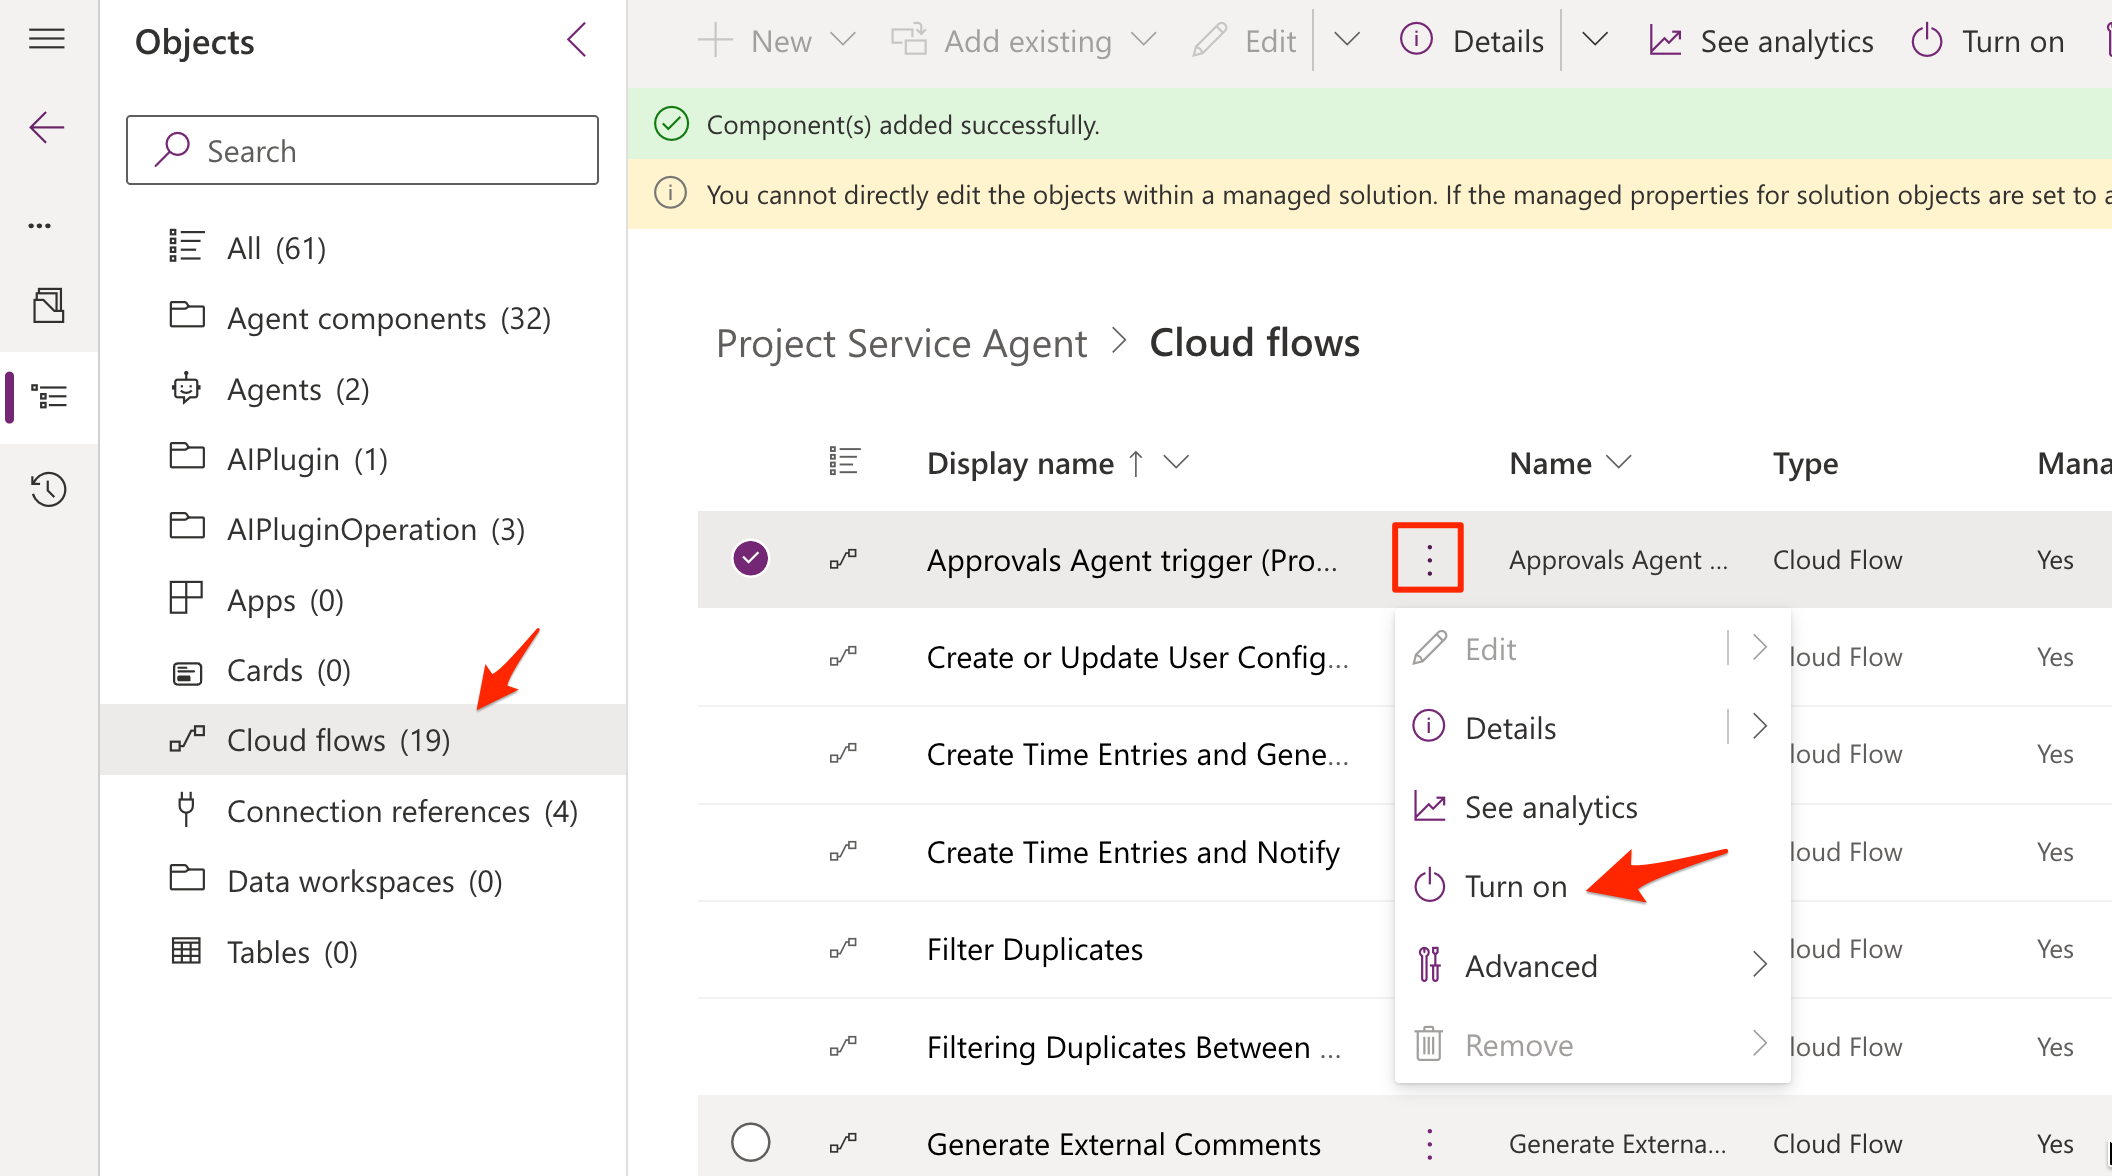Click 'Approvals Agent ...' Name cell
The height and width of the screenshot is (1176, 2112).
[1618, 560]
